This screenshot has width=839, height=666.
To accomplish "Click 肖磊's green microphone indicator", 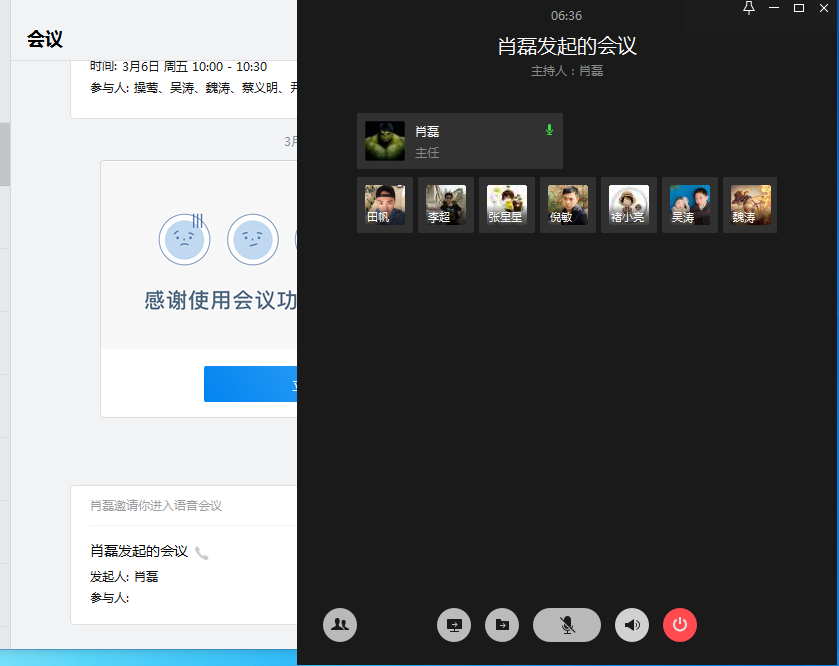I will [x=549, y=130].
